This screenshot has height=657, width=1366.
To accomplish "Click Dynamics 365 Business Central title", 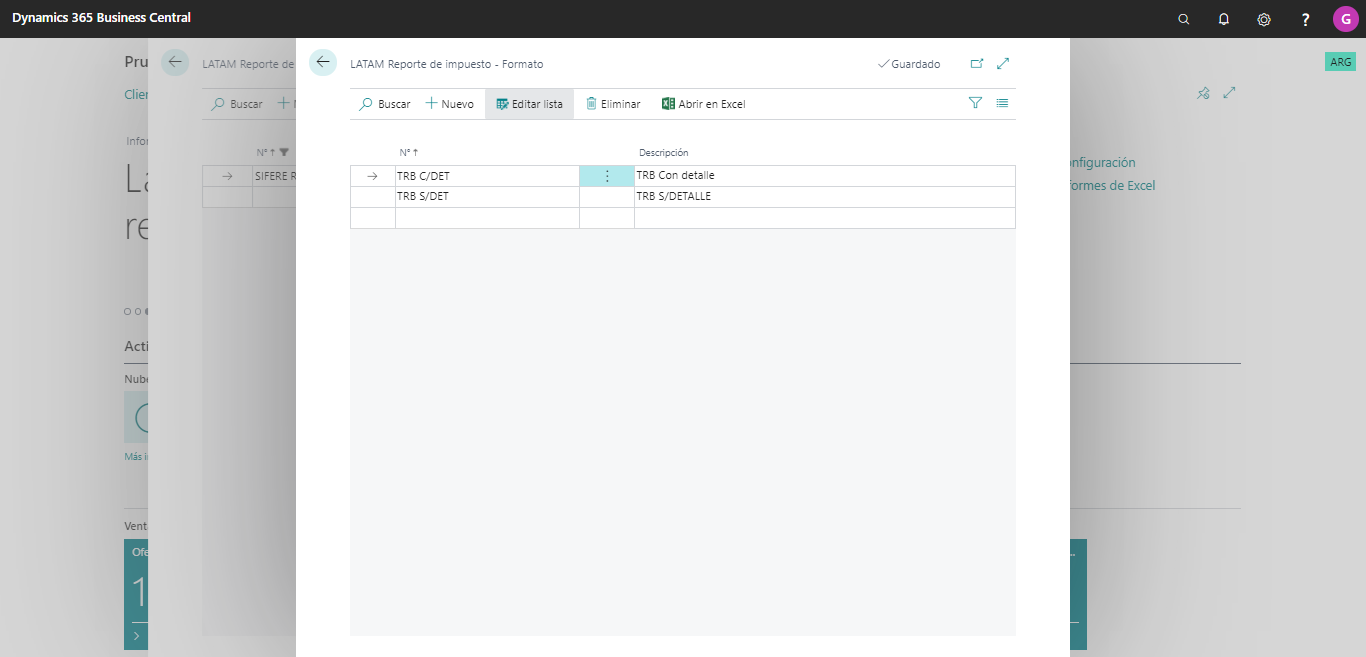I will (102, 18).
